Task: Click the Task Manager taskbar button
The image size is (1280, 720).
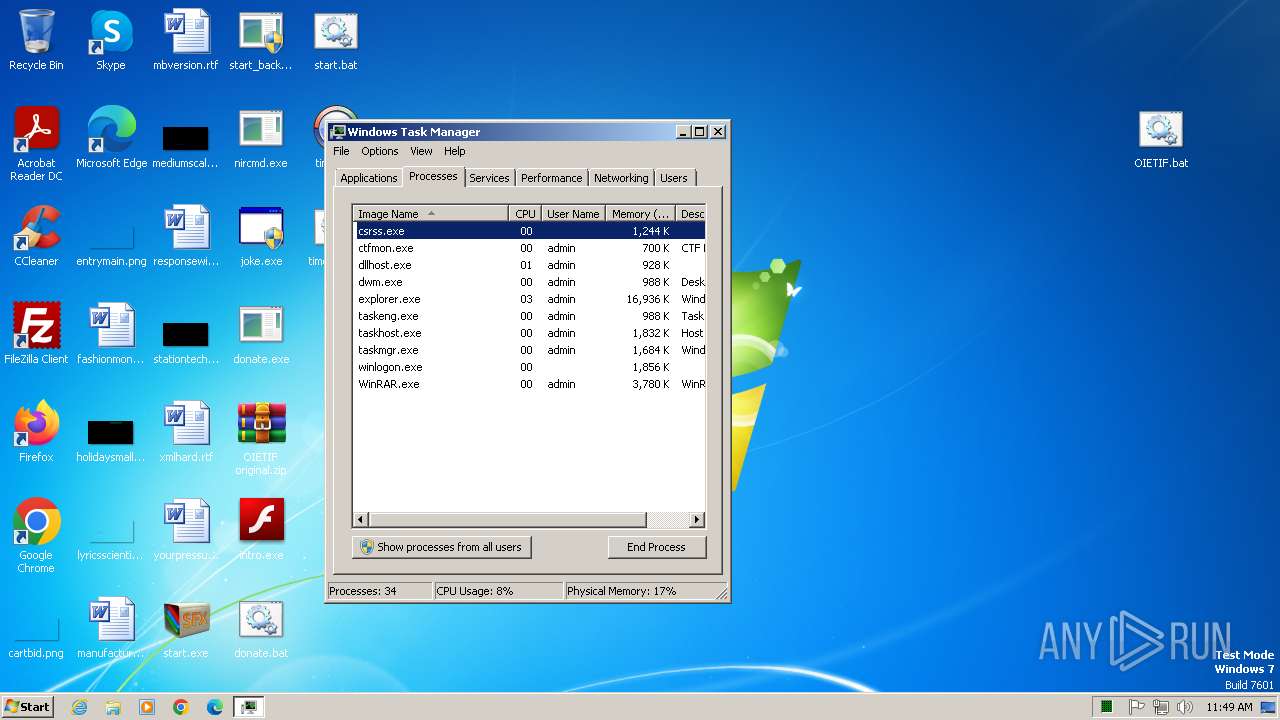Action: pos(248,707)
